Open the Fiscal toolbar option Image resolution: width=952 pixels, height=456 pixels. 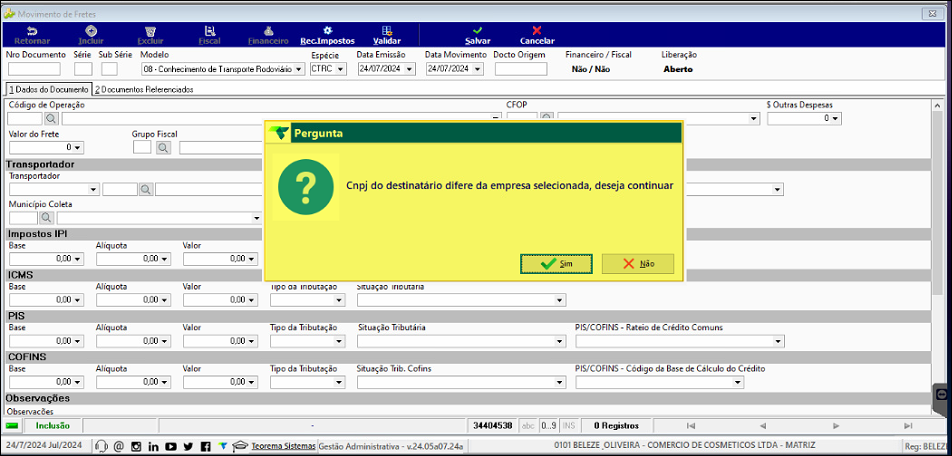[x=209, y=35]
